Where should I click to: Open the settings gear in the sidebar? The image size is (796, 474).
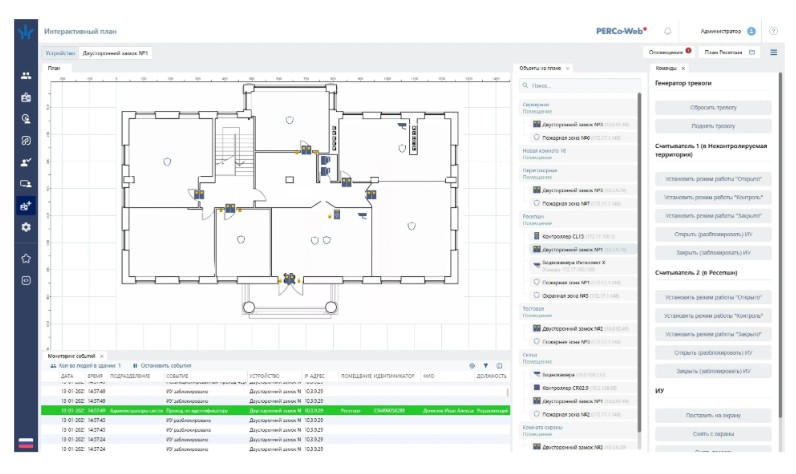tap(26, 227)
